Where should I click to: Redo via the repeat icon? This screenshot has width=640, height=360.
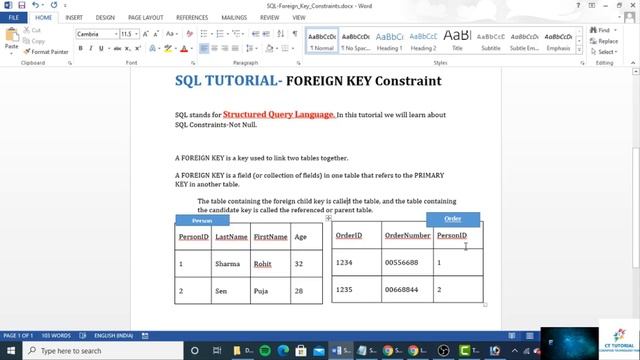tap(54, 5)
